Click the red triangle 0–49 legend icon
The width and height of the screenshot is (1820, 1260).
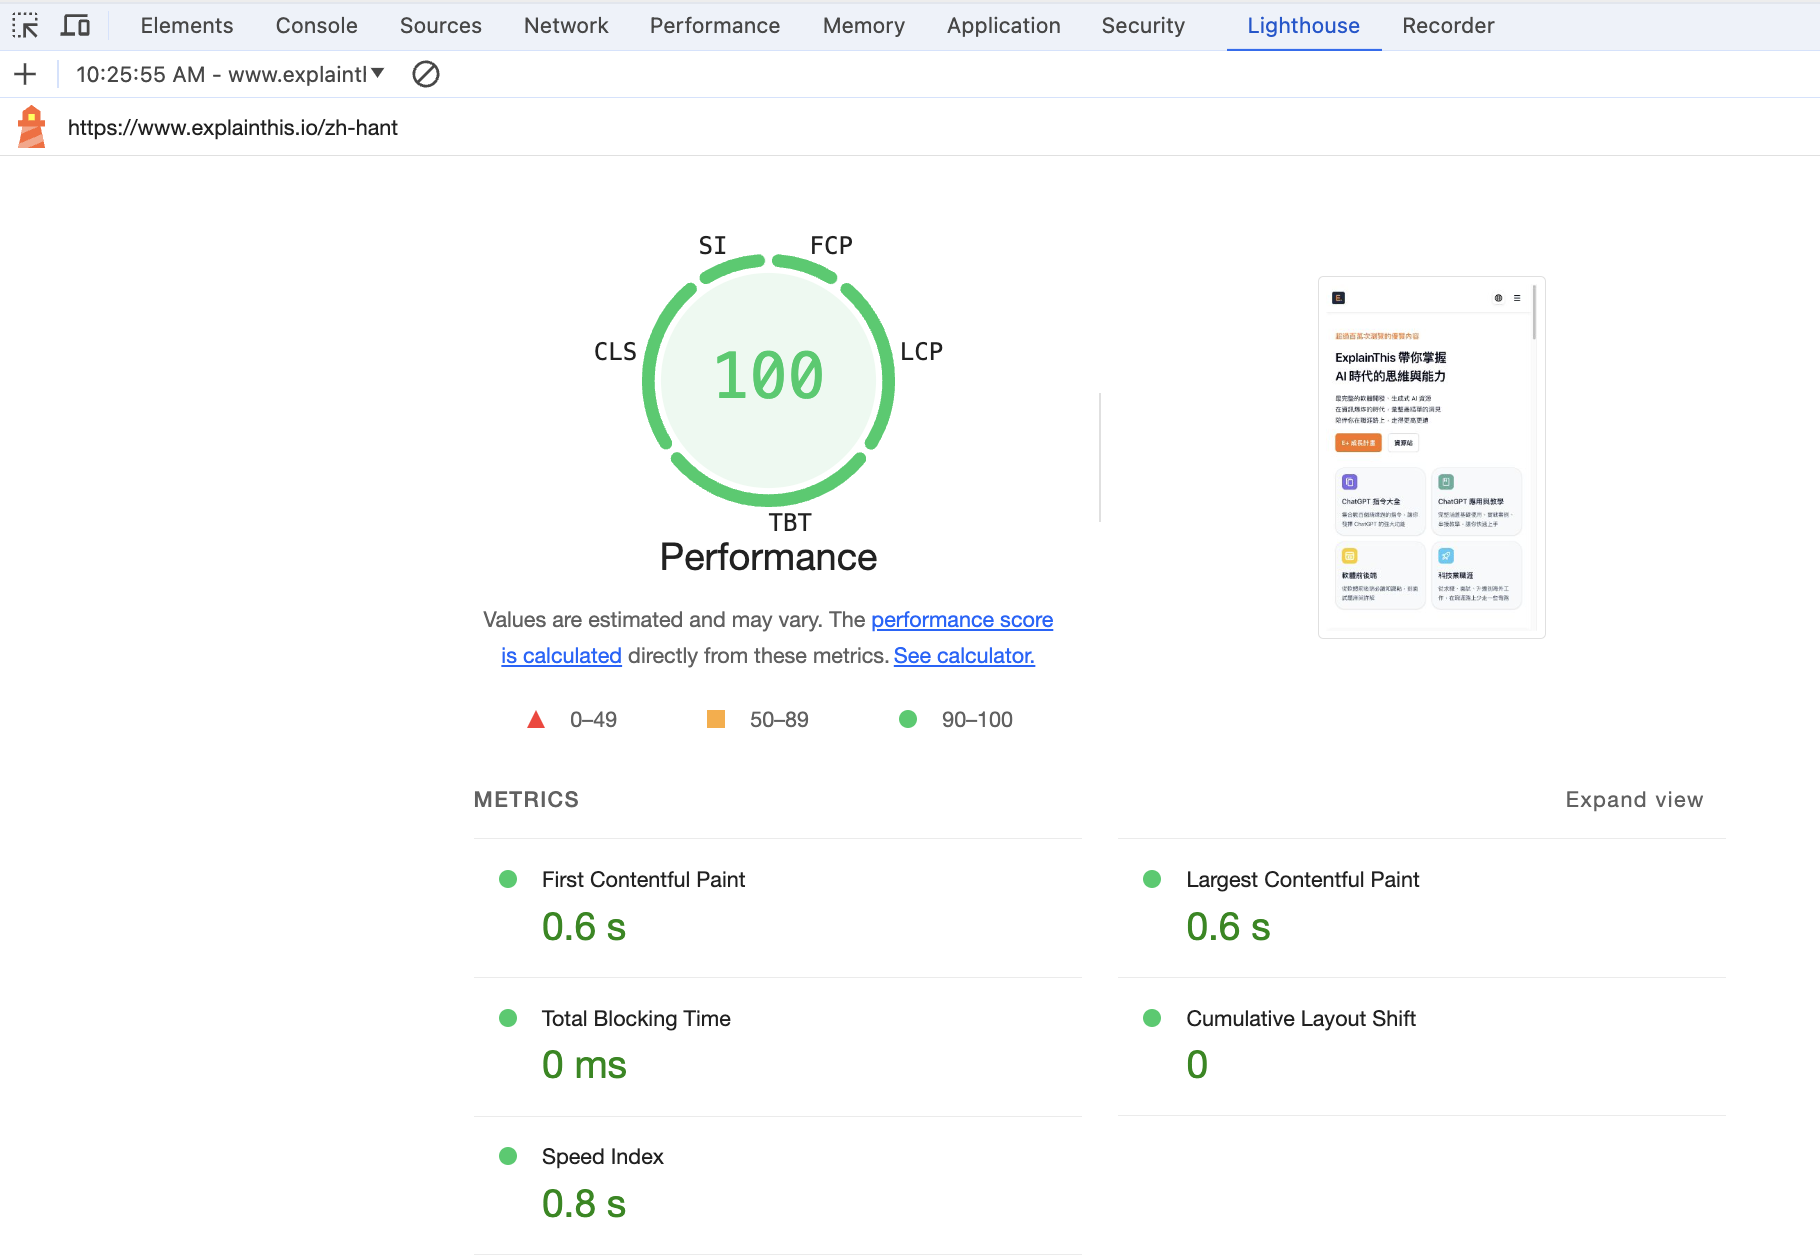[x=536, y=720]
